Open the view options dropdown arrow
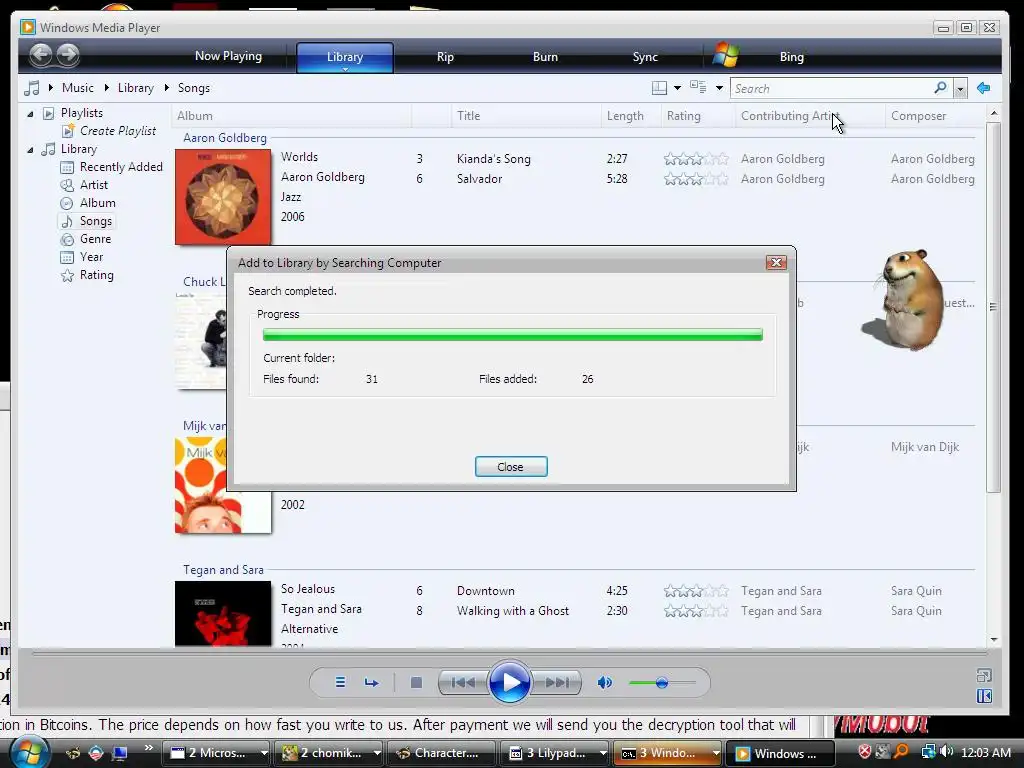This screenshot has height=768, width=1024. tap(719, 88)
